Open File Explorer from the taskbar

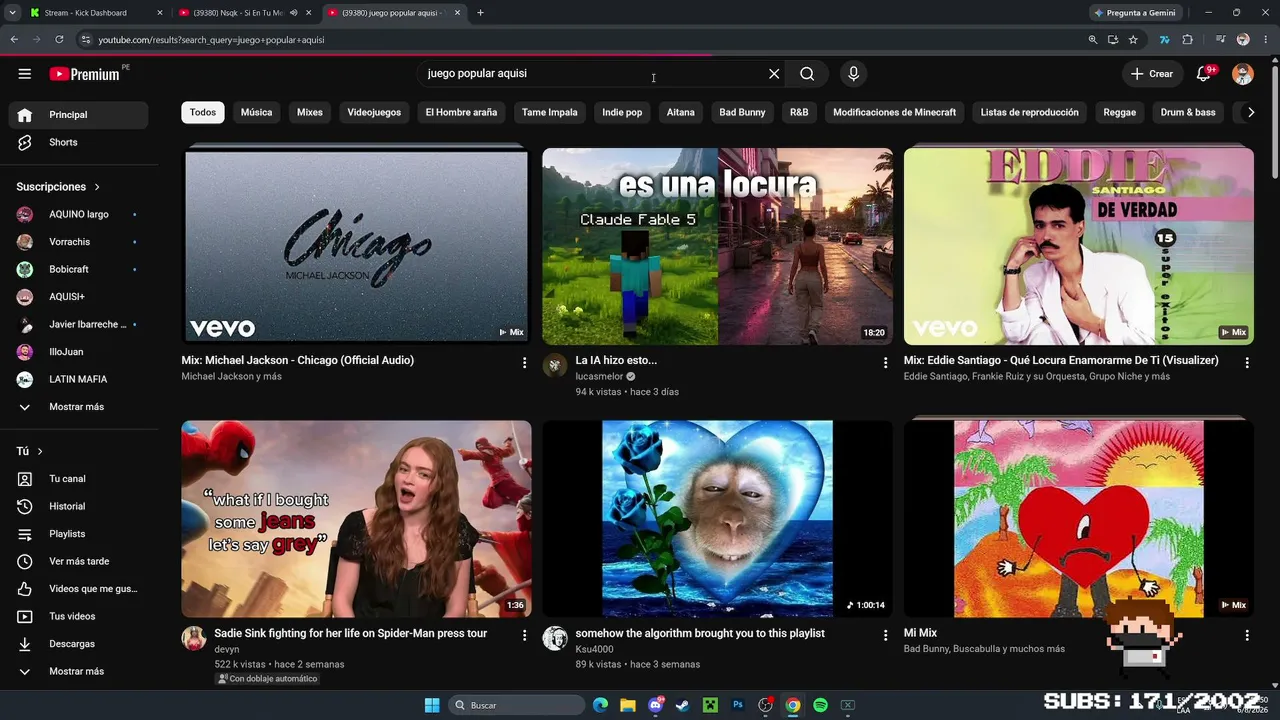628,705
